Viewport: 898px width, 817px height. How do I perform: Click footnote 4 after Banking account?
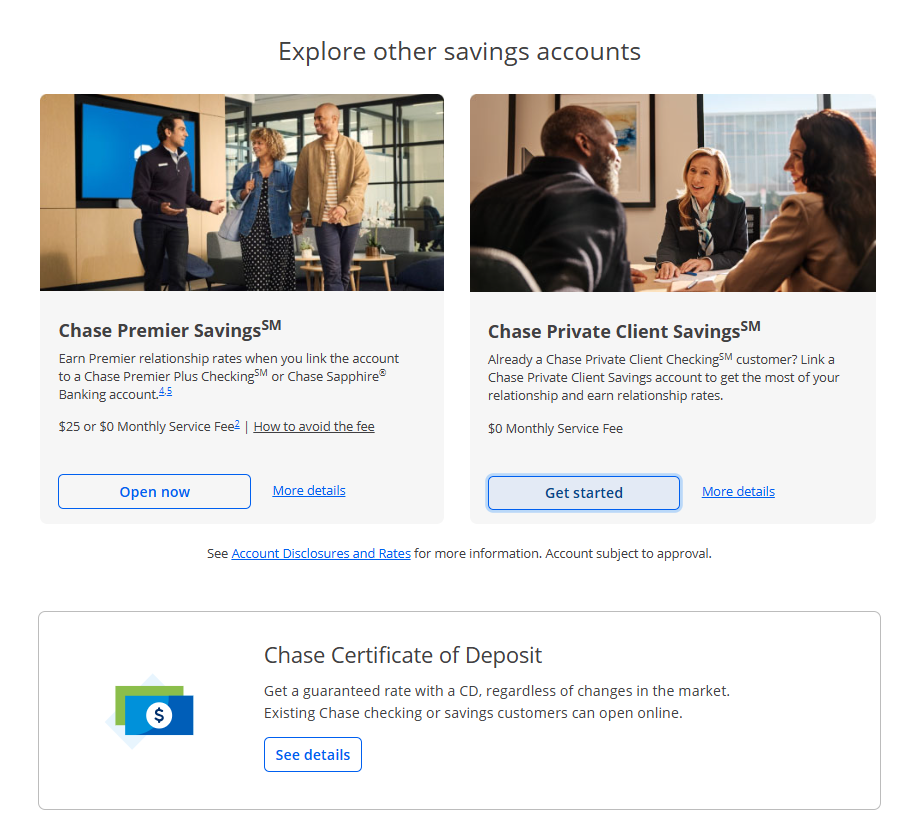[x=161, y=390]
